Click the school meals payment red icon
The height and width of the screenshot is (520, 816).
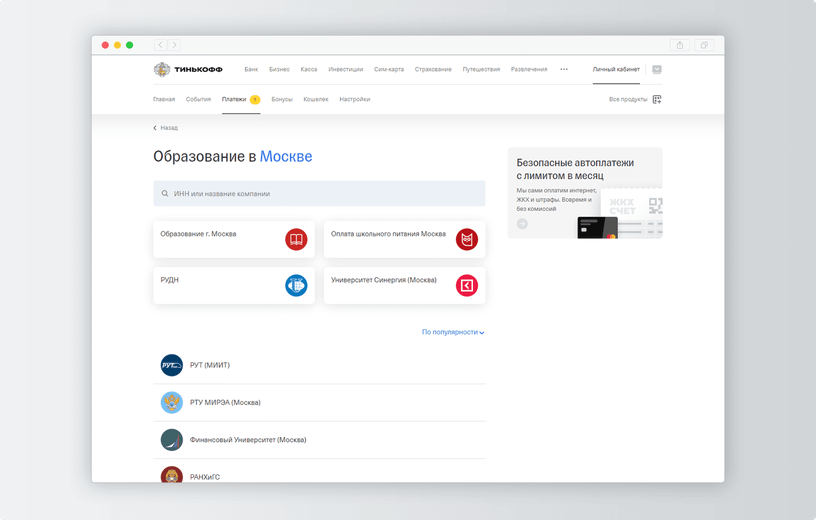coord(467,239)
